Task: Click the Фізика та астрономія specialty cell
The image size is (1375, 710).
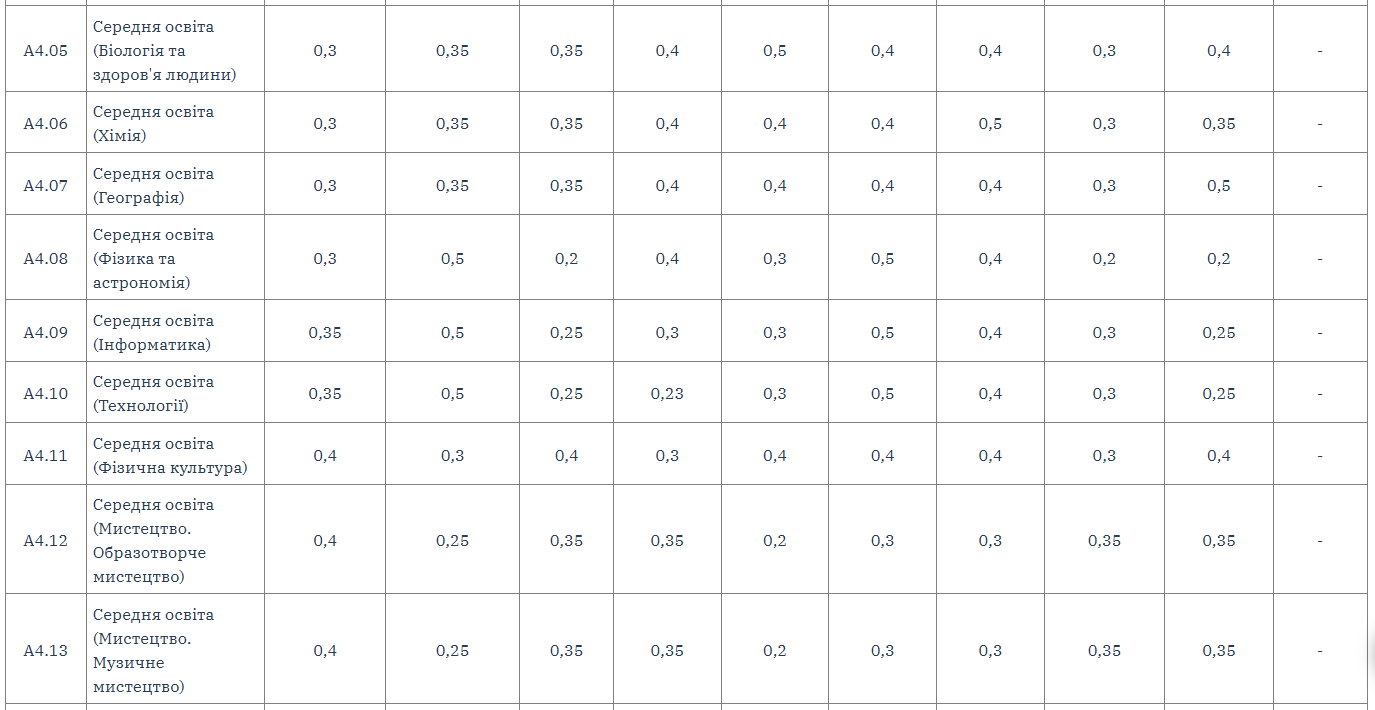Action: 175,258
